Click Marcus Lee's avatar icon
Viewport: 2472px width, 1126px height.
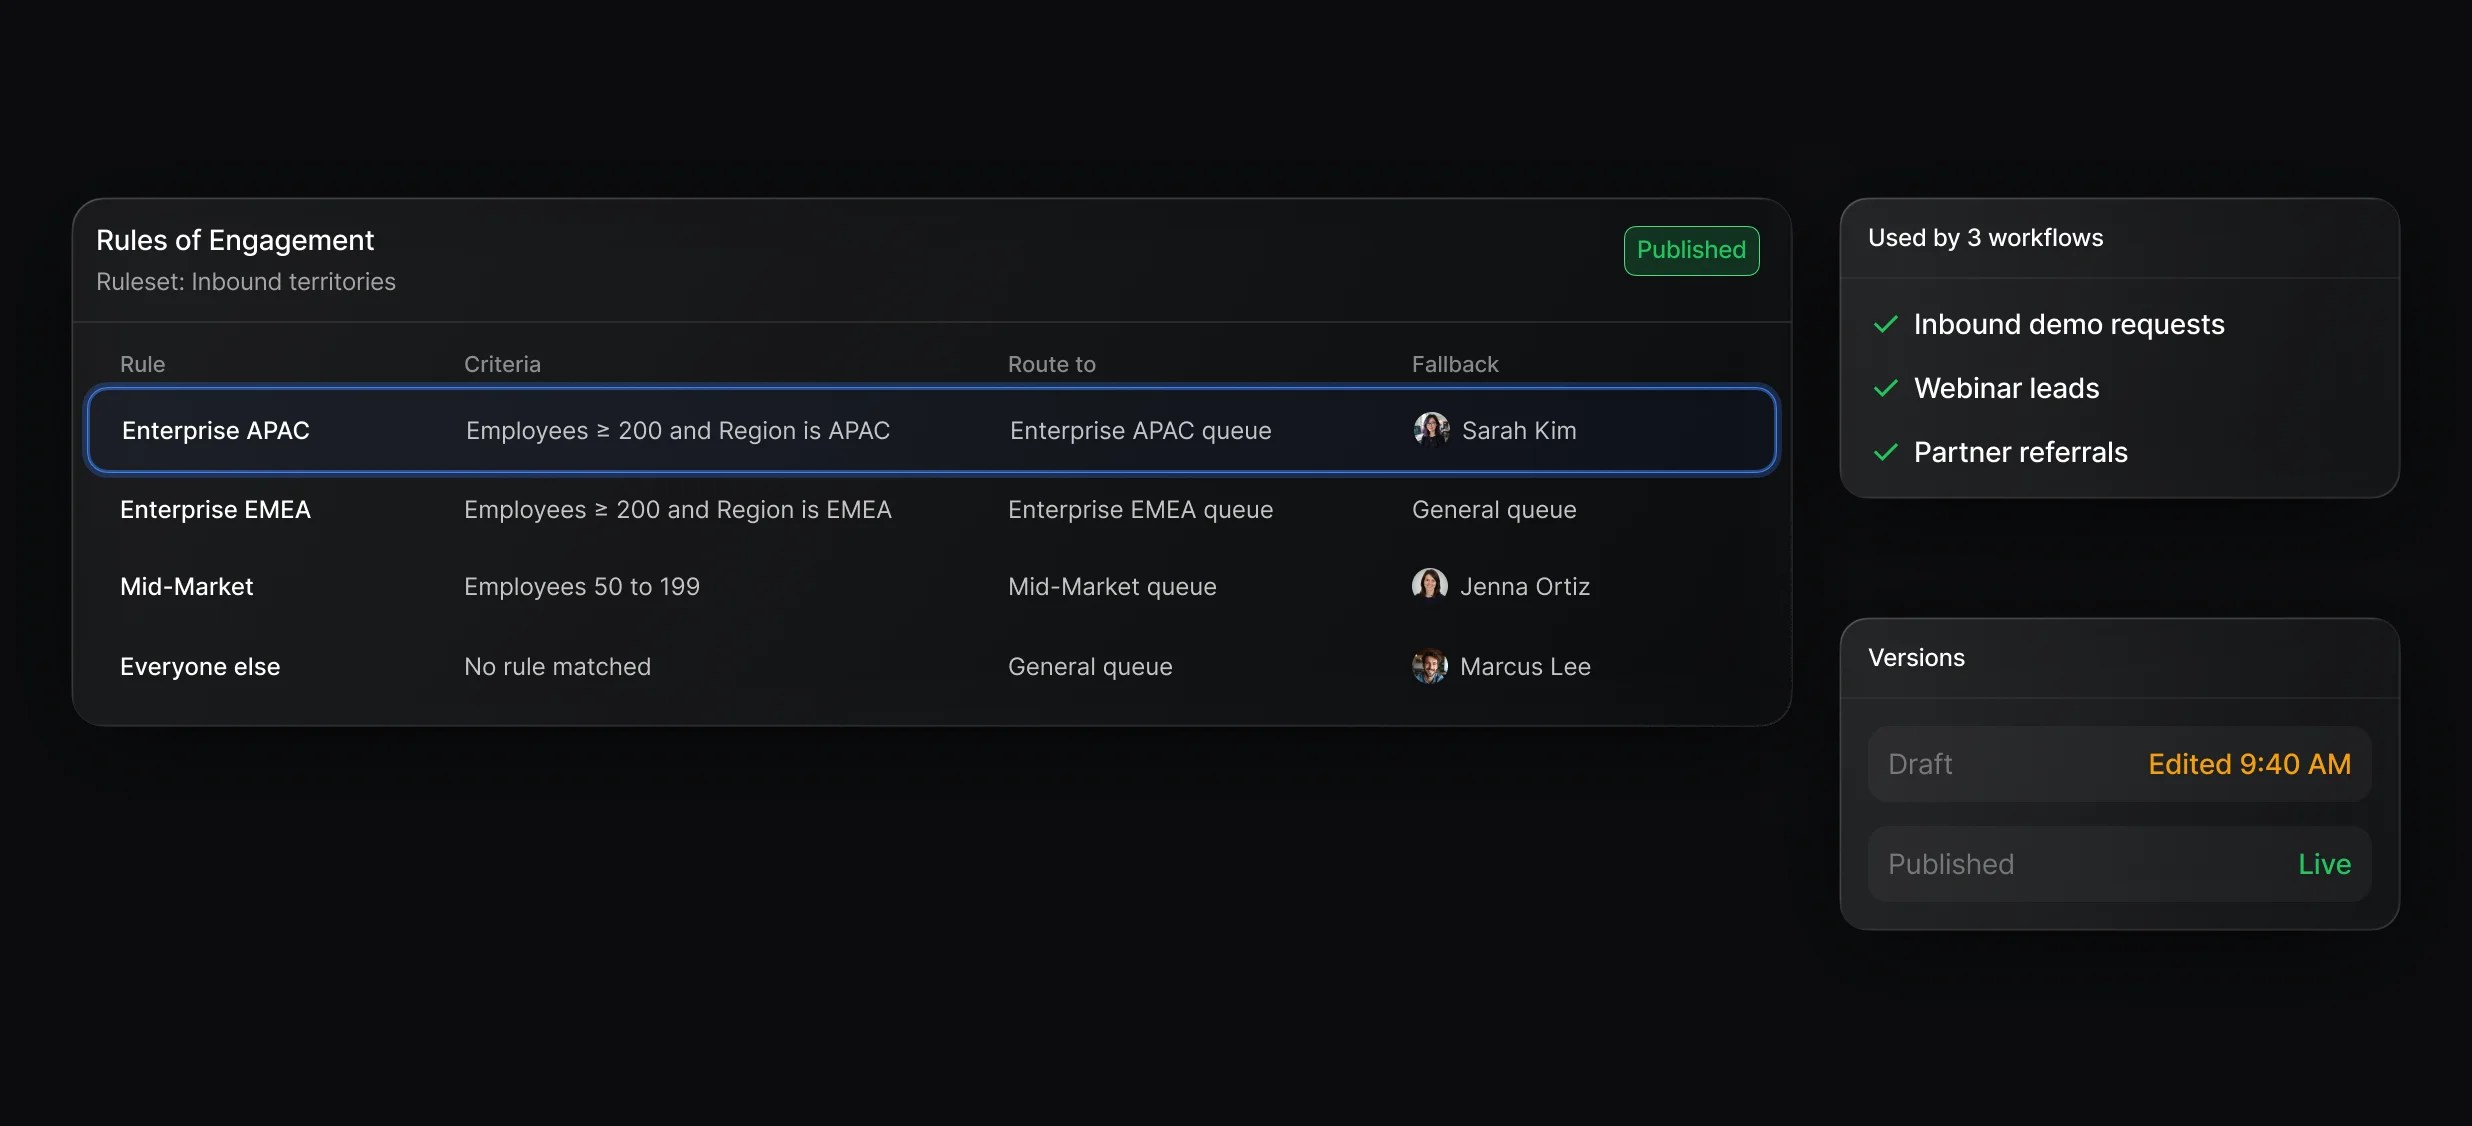pyautogui.click(x=1429, y=666)
